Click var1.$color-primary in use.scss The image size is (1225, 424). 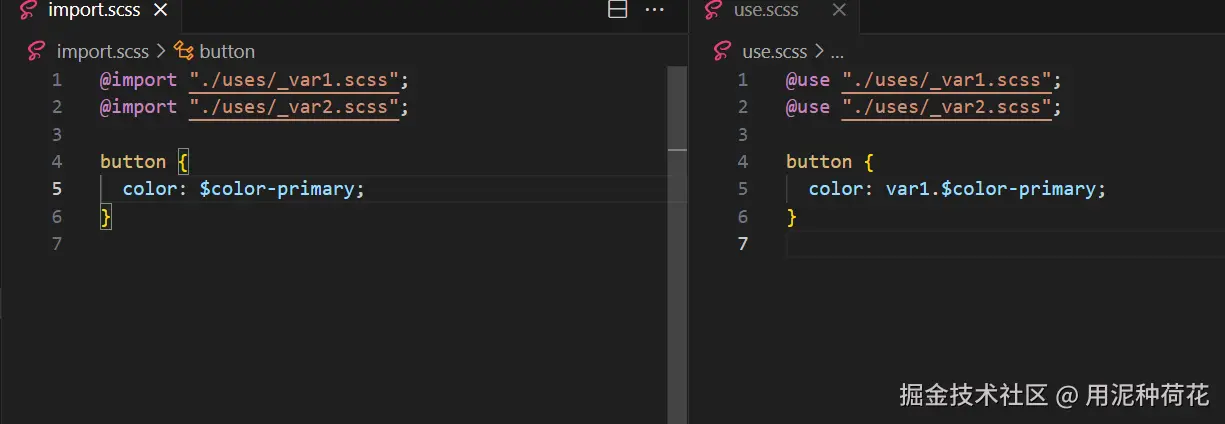(x=990, y=188)
